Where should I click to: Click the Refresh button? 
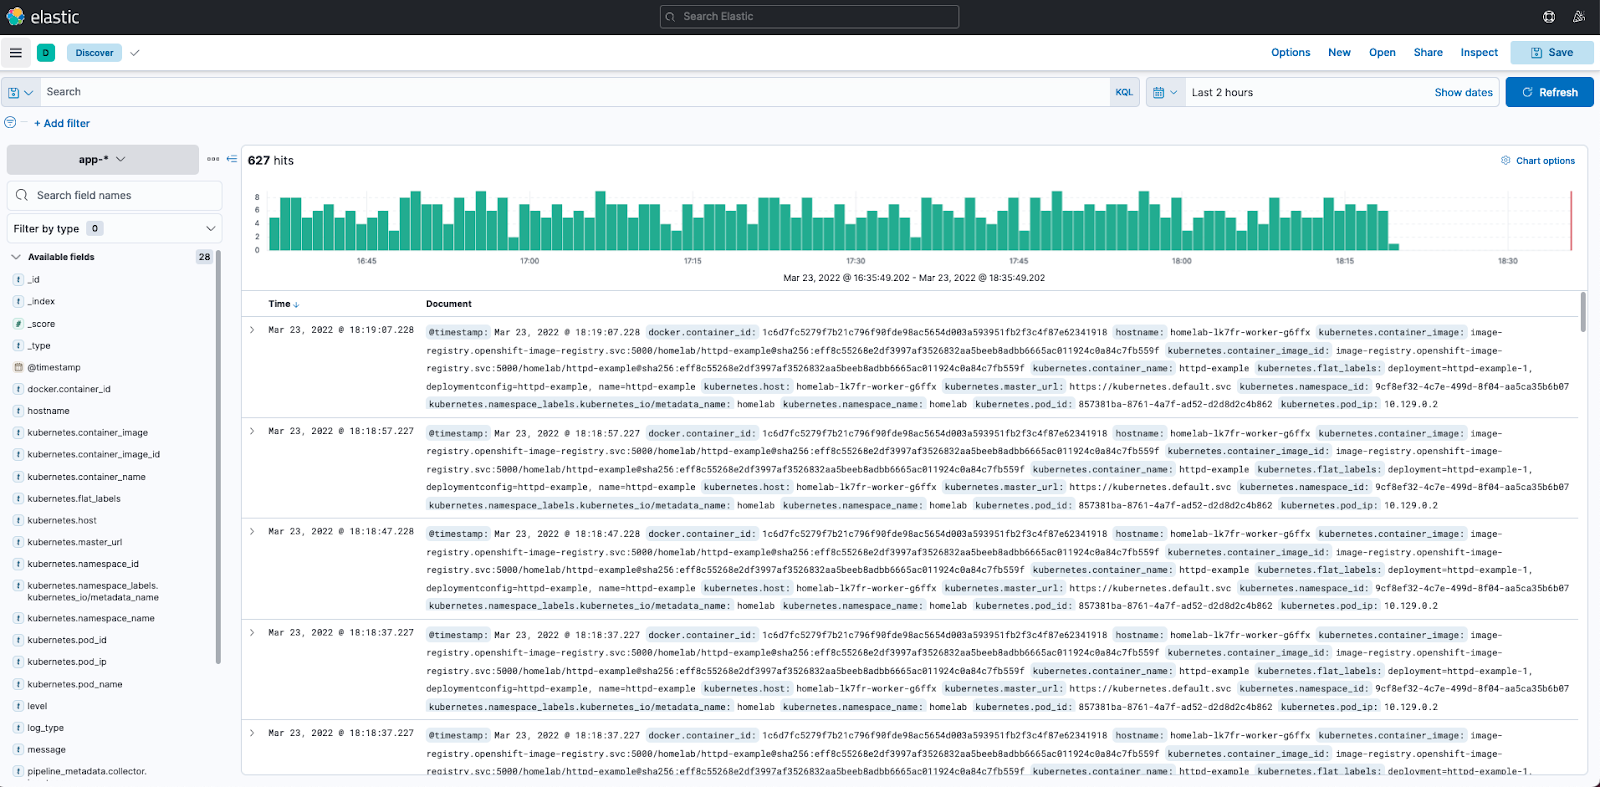1549,92
